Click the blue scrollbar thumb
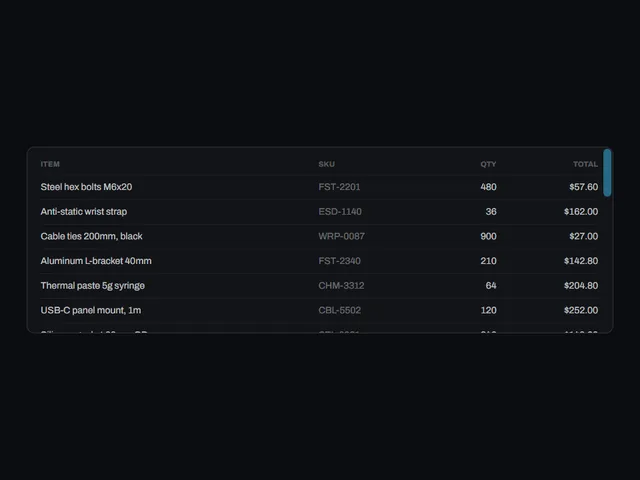This screenshot has height=480, width=640. pyautogui.click(x=607, y=173)
